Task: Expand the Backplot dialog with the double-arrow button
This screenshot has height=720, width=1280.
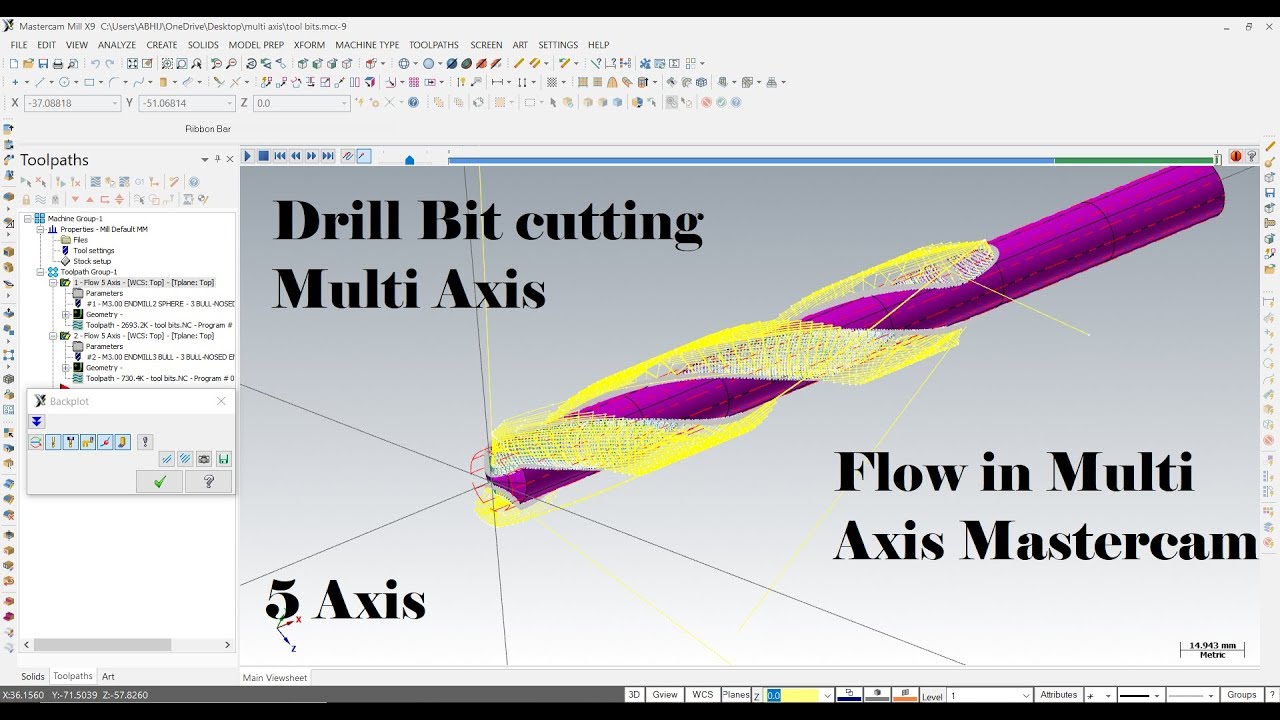Action: pyautogui.click(x=37, y=421)
